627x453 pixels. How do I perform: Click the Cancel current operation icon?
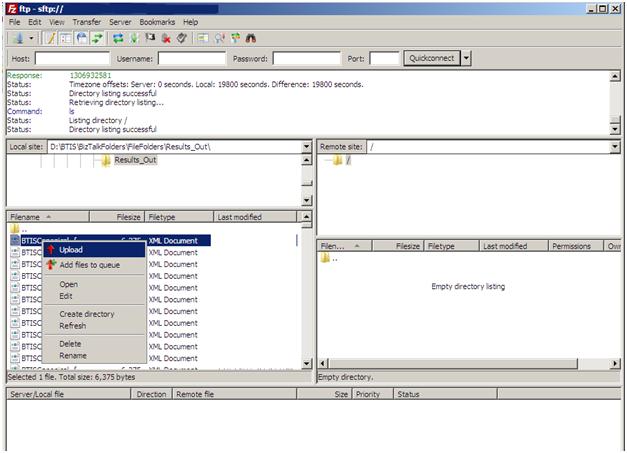point(150,38)
